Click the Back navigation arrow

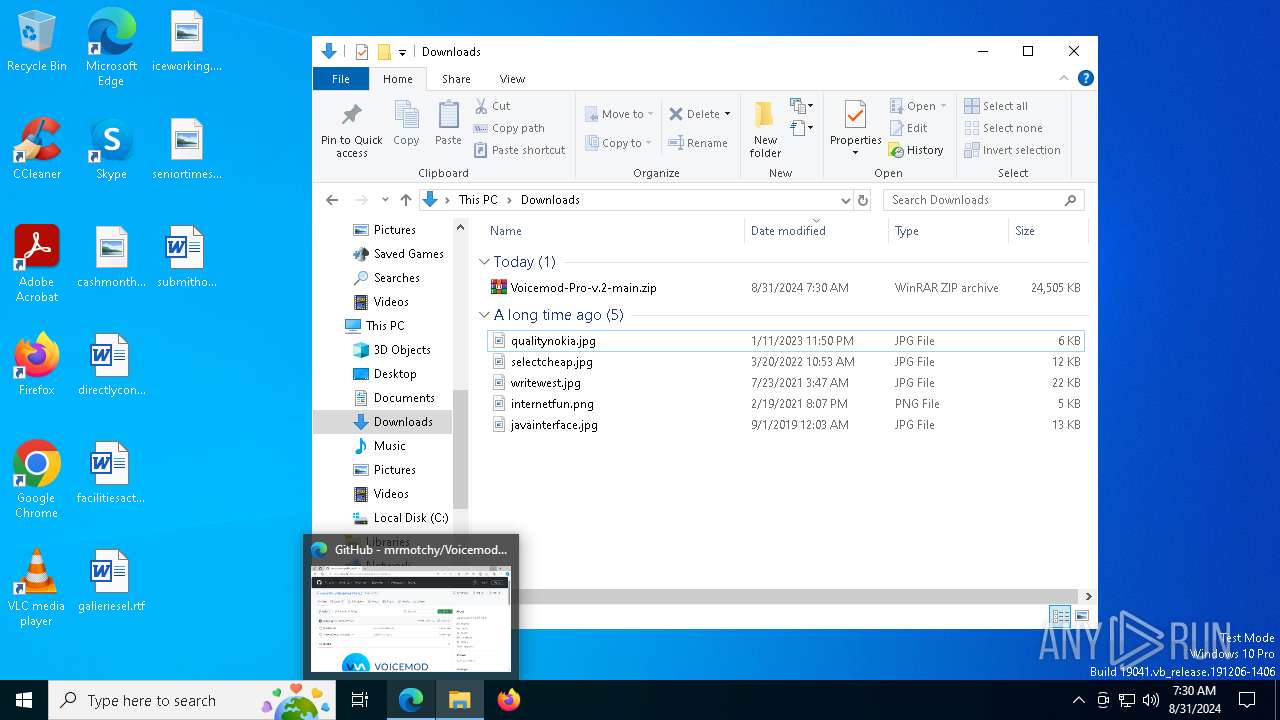[x=332, y=200]
